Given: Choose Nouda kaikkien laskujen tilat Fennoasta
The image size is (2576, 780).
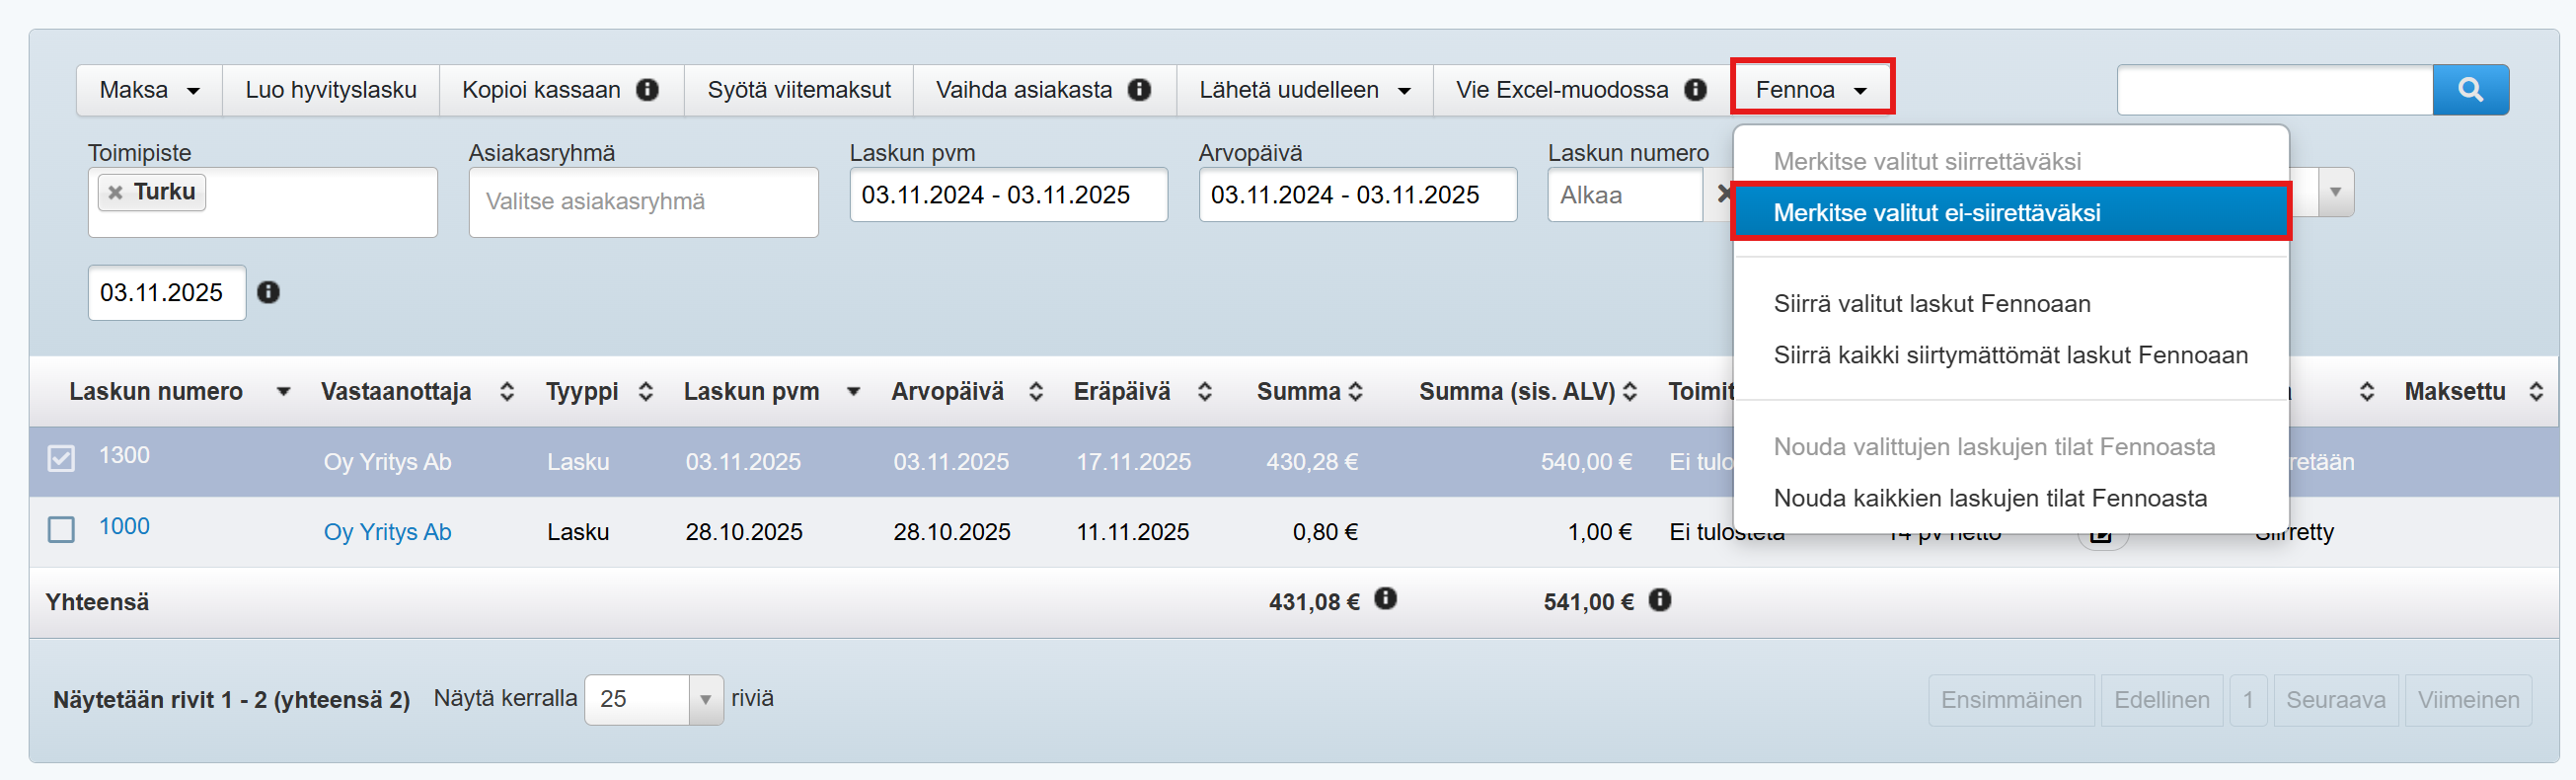Looking at the screenshot, I should pos(1989,498).
